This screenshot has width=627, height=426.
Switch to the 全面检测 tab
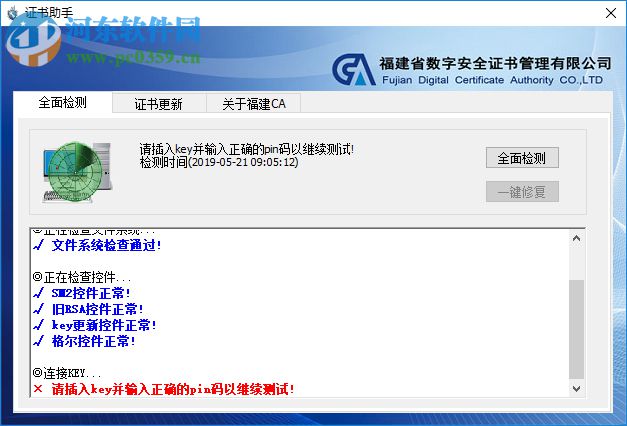pos(63,102)
